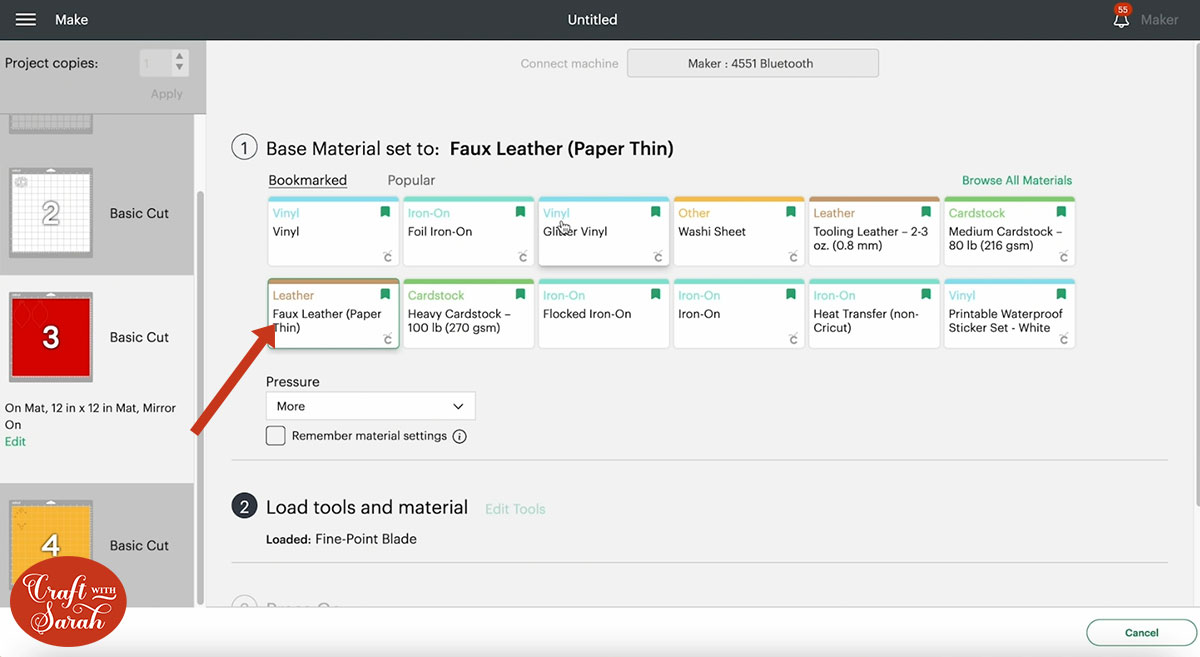Toggle bookmark on Medium Cardstock tile
The height and width of the screenshot is (657, 1200).
(x=1061, y=213)
